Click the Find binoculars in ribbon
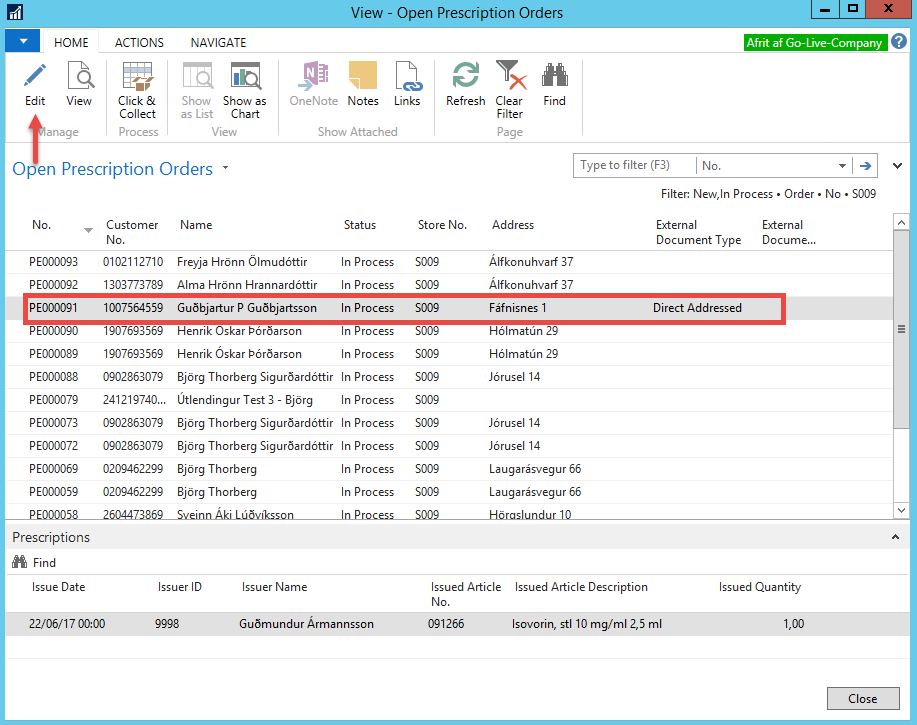 (x=554, y=77)
